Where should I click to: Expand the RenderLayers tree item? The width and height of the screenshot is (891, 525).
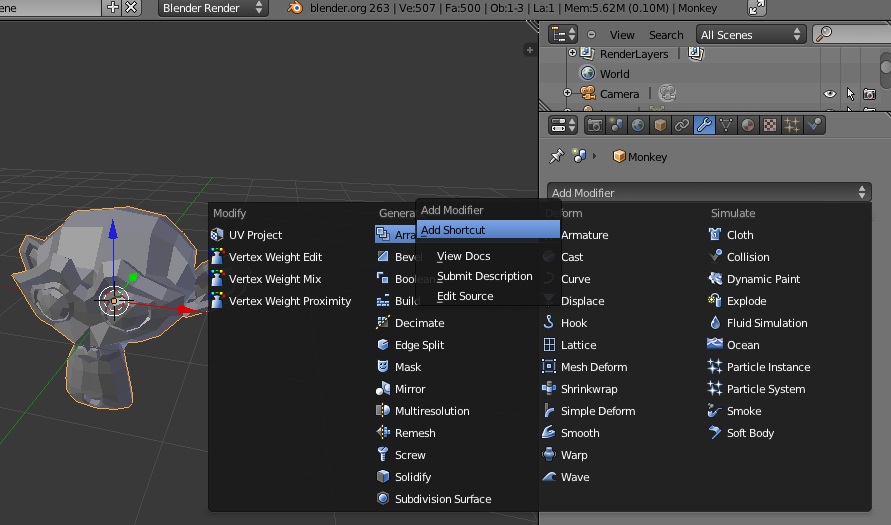(x=572, y=53)
